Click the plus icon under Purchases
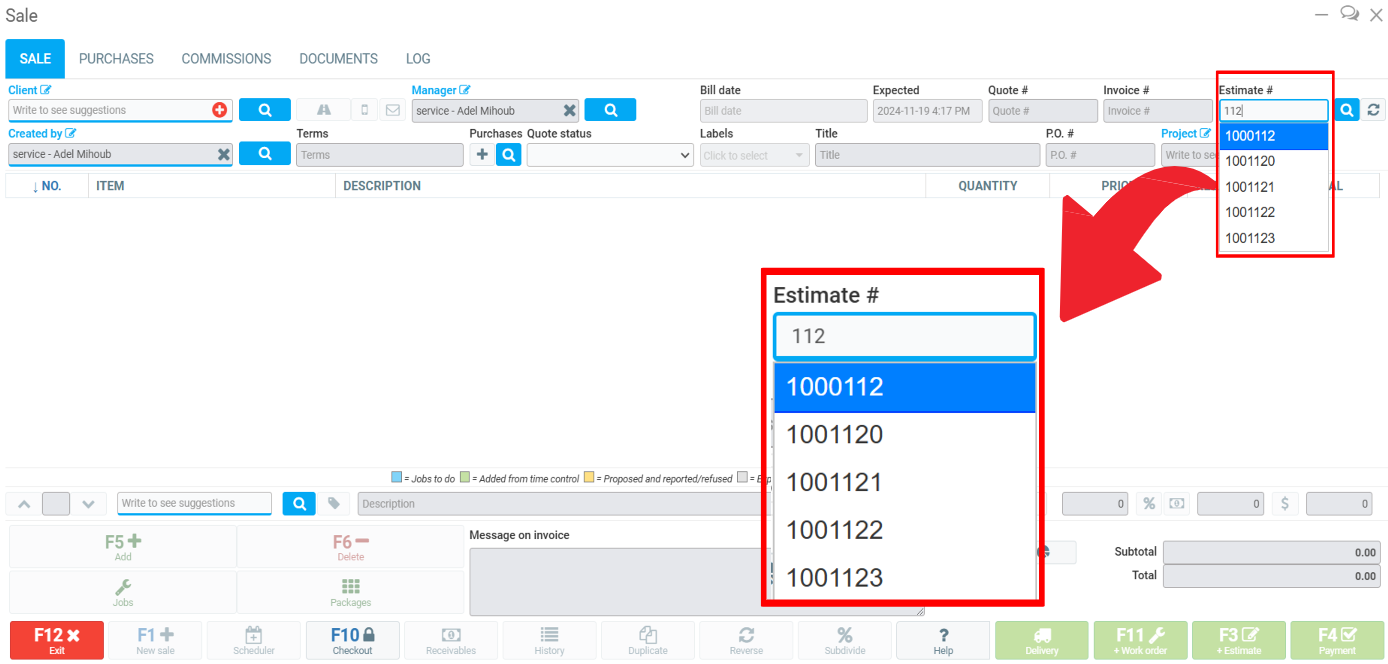This screenshot has height=664, width=1388. coord(482,155)
